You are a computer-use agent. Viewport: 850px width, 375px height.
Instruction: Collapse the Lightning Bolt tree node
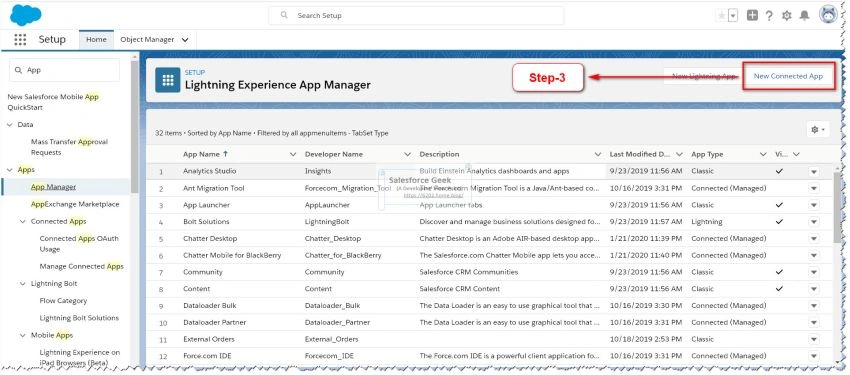click(23, 283)
